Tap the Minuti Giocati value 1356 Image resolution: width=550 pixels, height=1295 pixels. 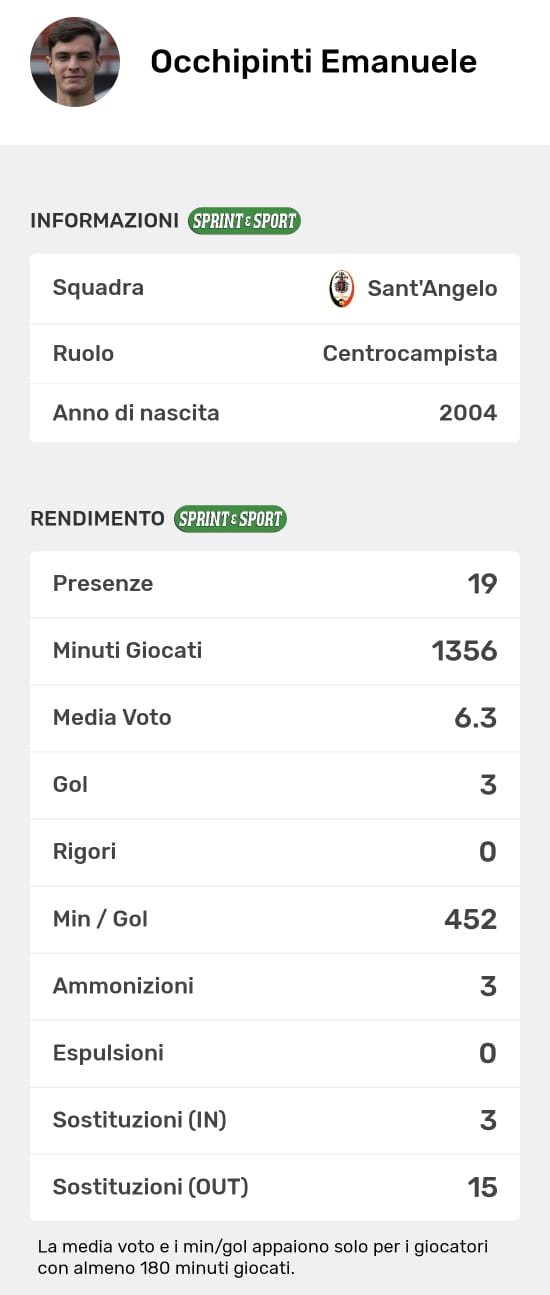464,651
